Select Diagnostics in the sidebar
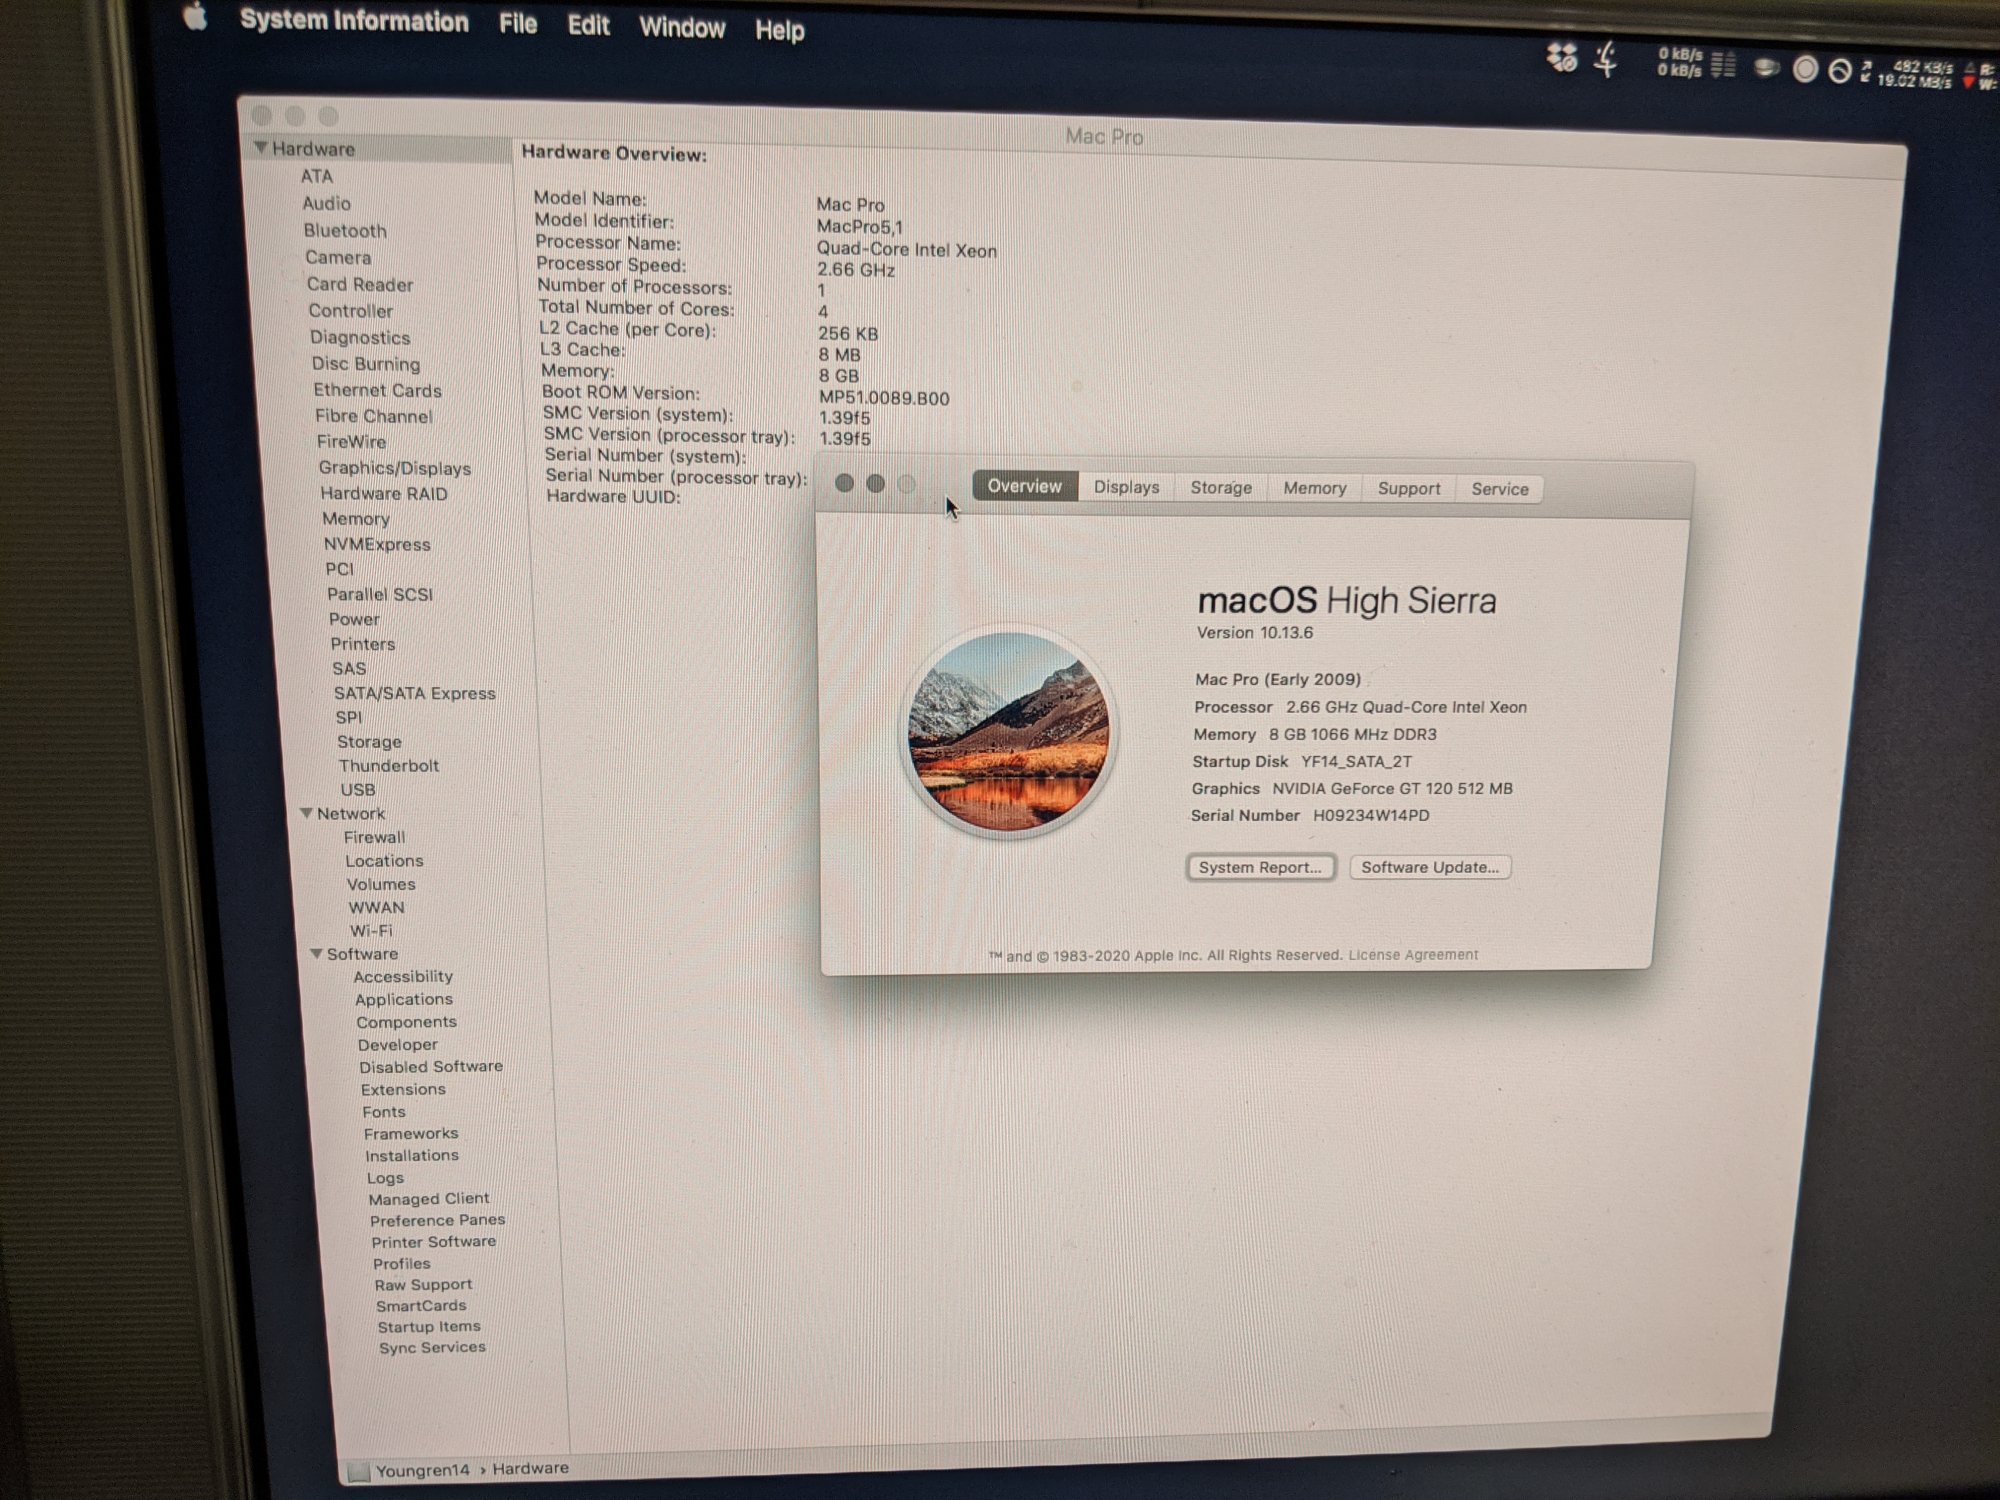2000x1500 pixels. point(360,338)
